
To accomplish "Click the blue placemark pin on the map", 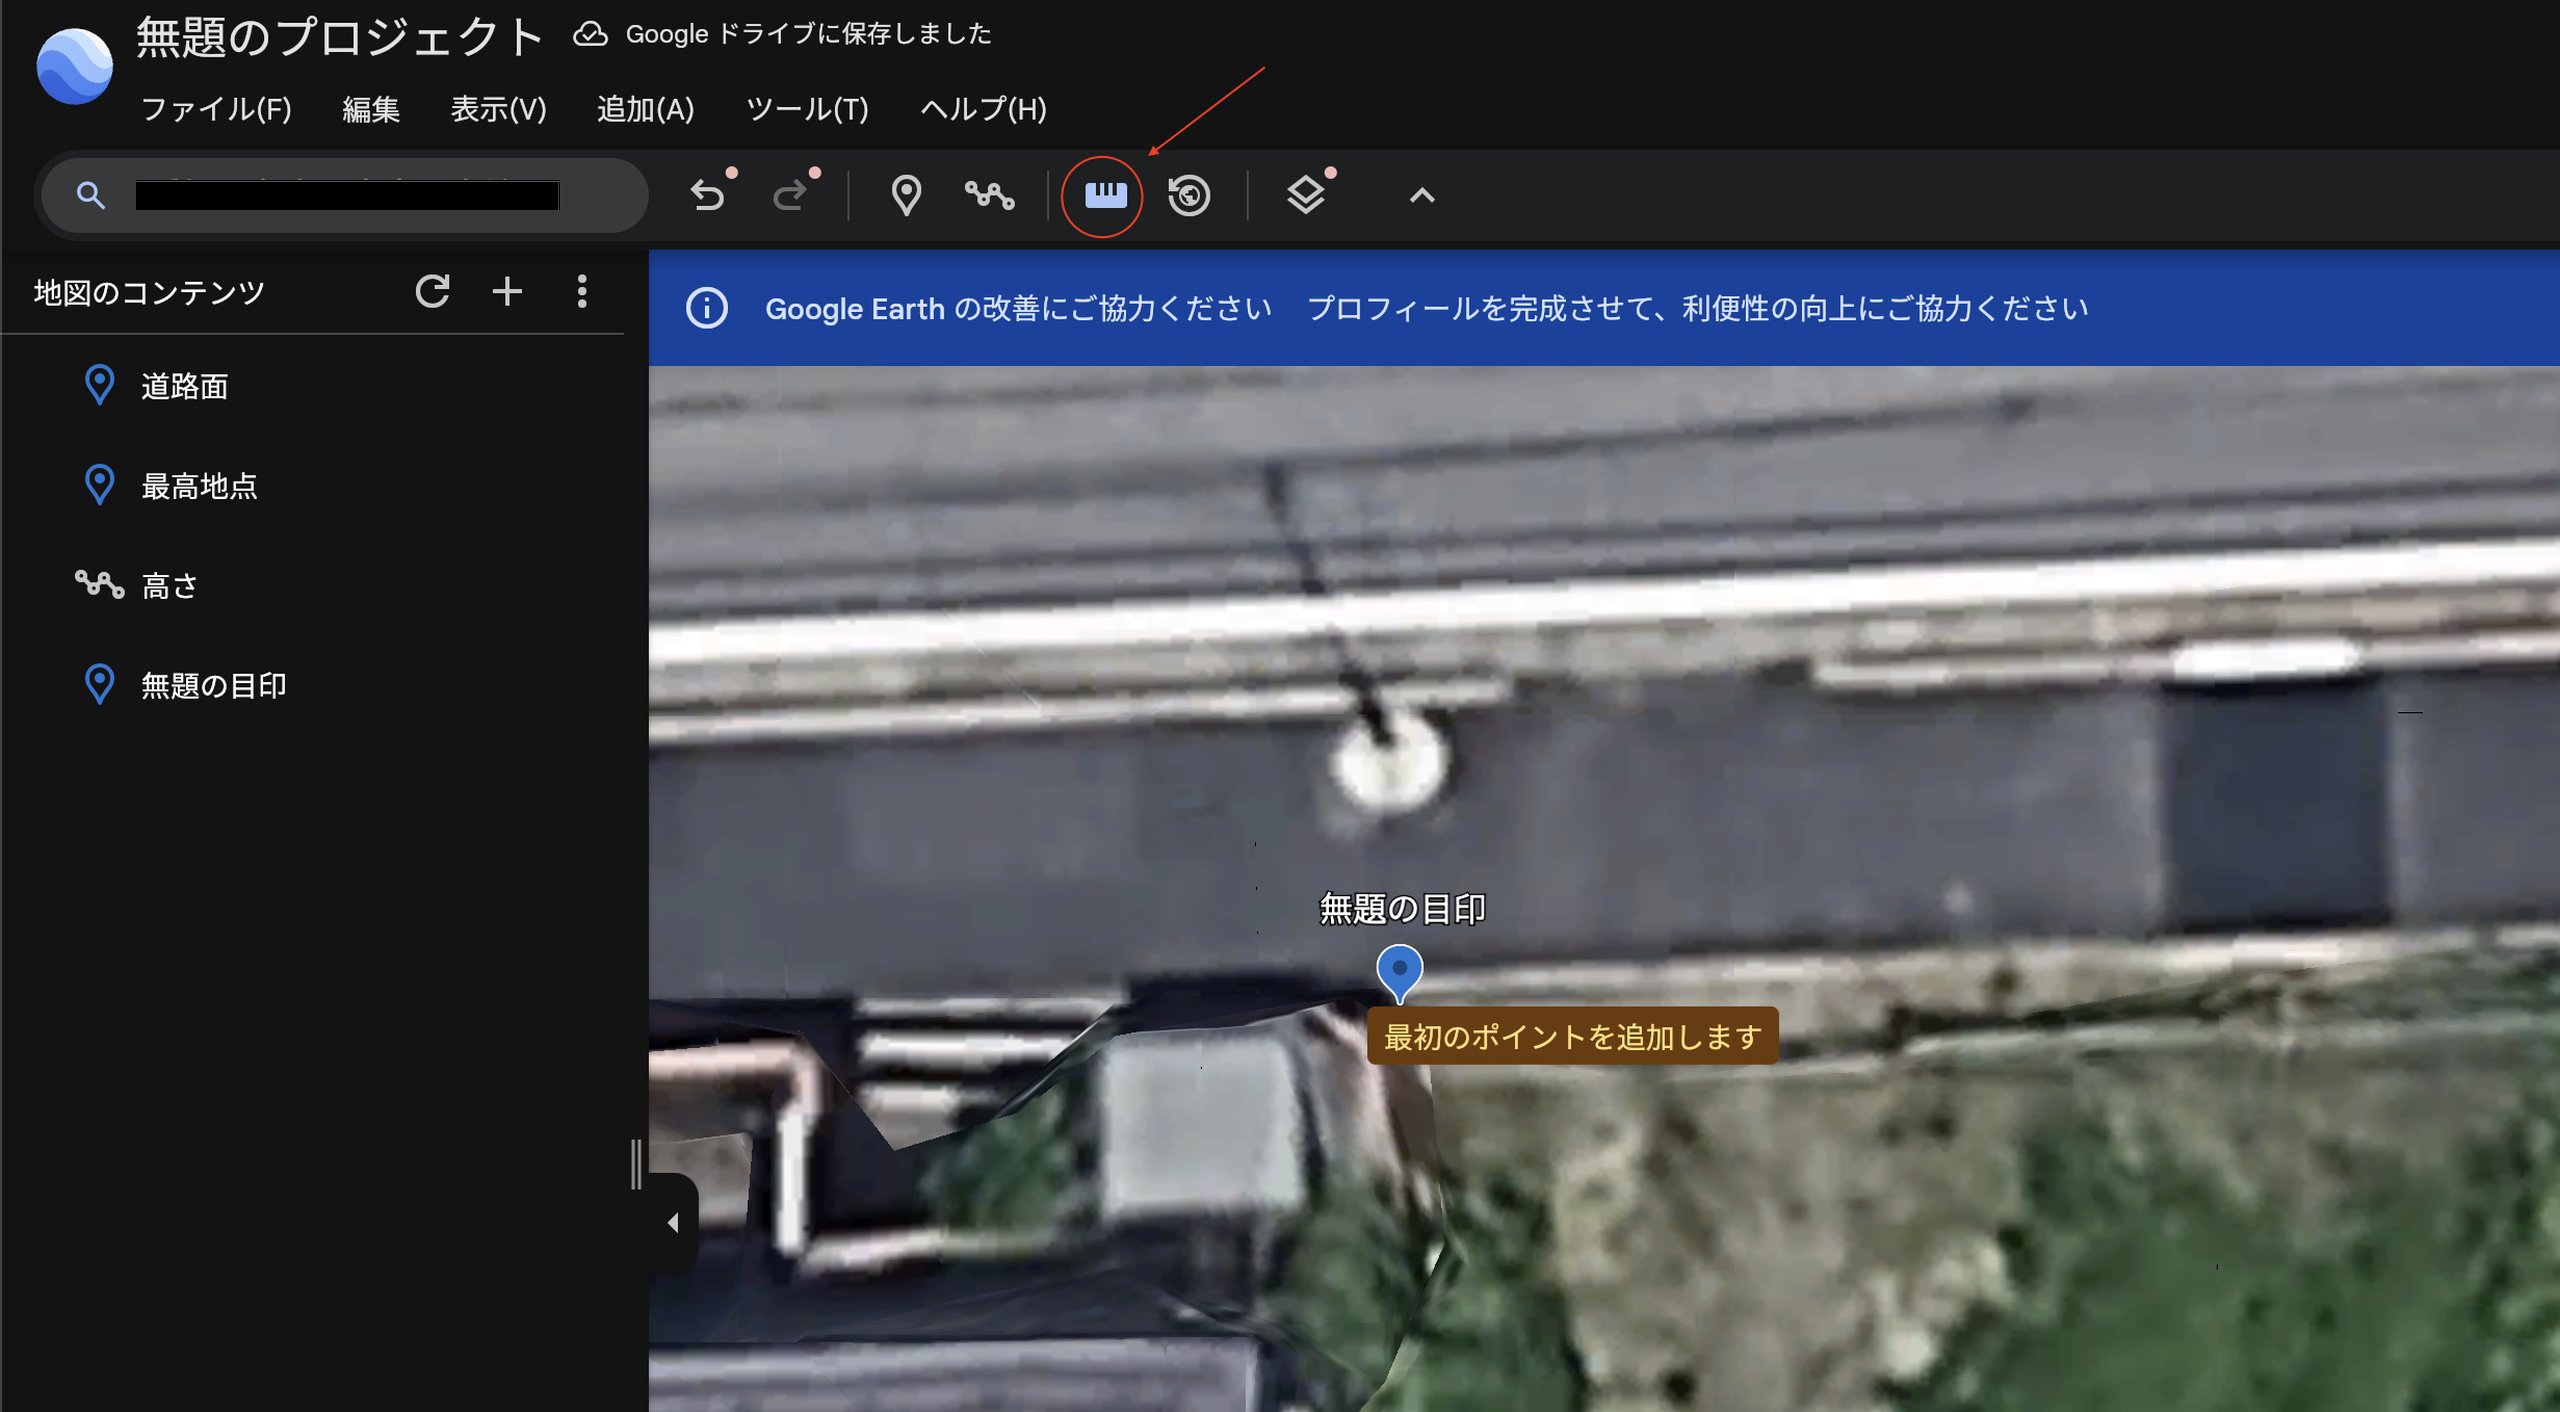I will 1399,972.
